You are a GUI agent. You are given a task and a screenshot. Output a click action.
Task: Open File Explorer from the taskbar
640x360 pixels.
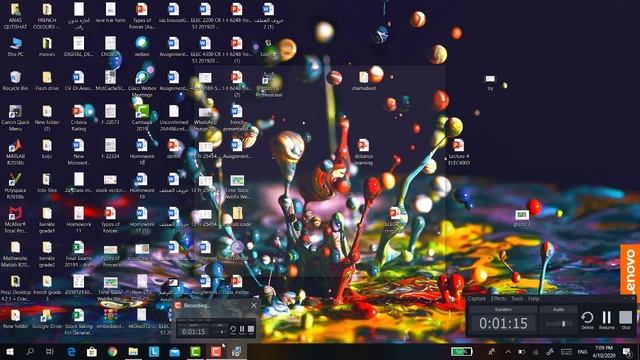point(133,351)
